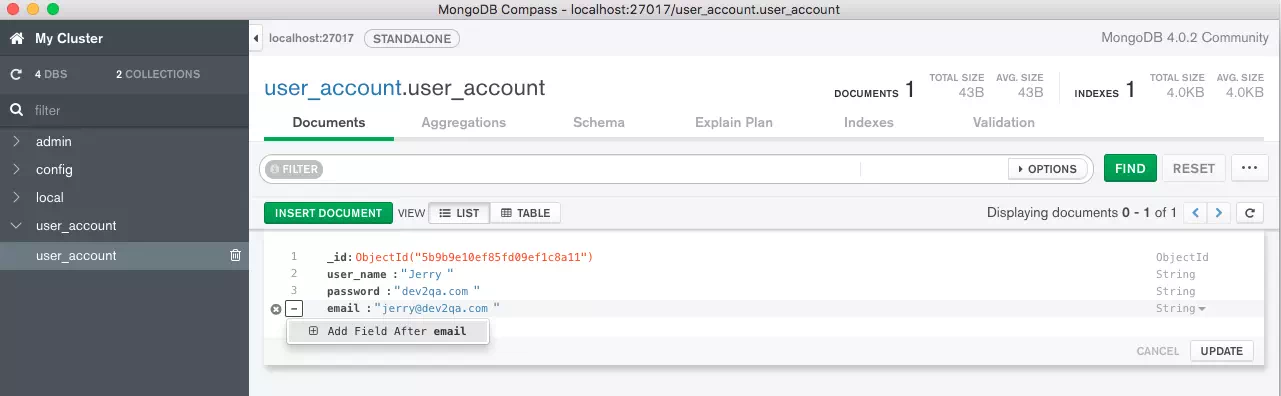
Task: Click the RESET button
Action: click(x=1194, y=168)
